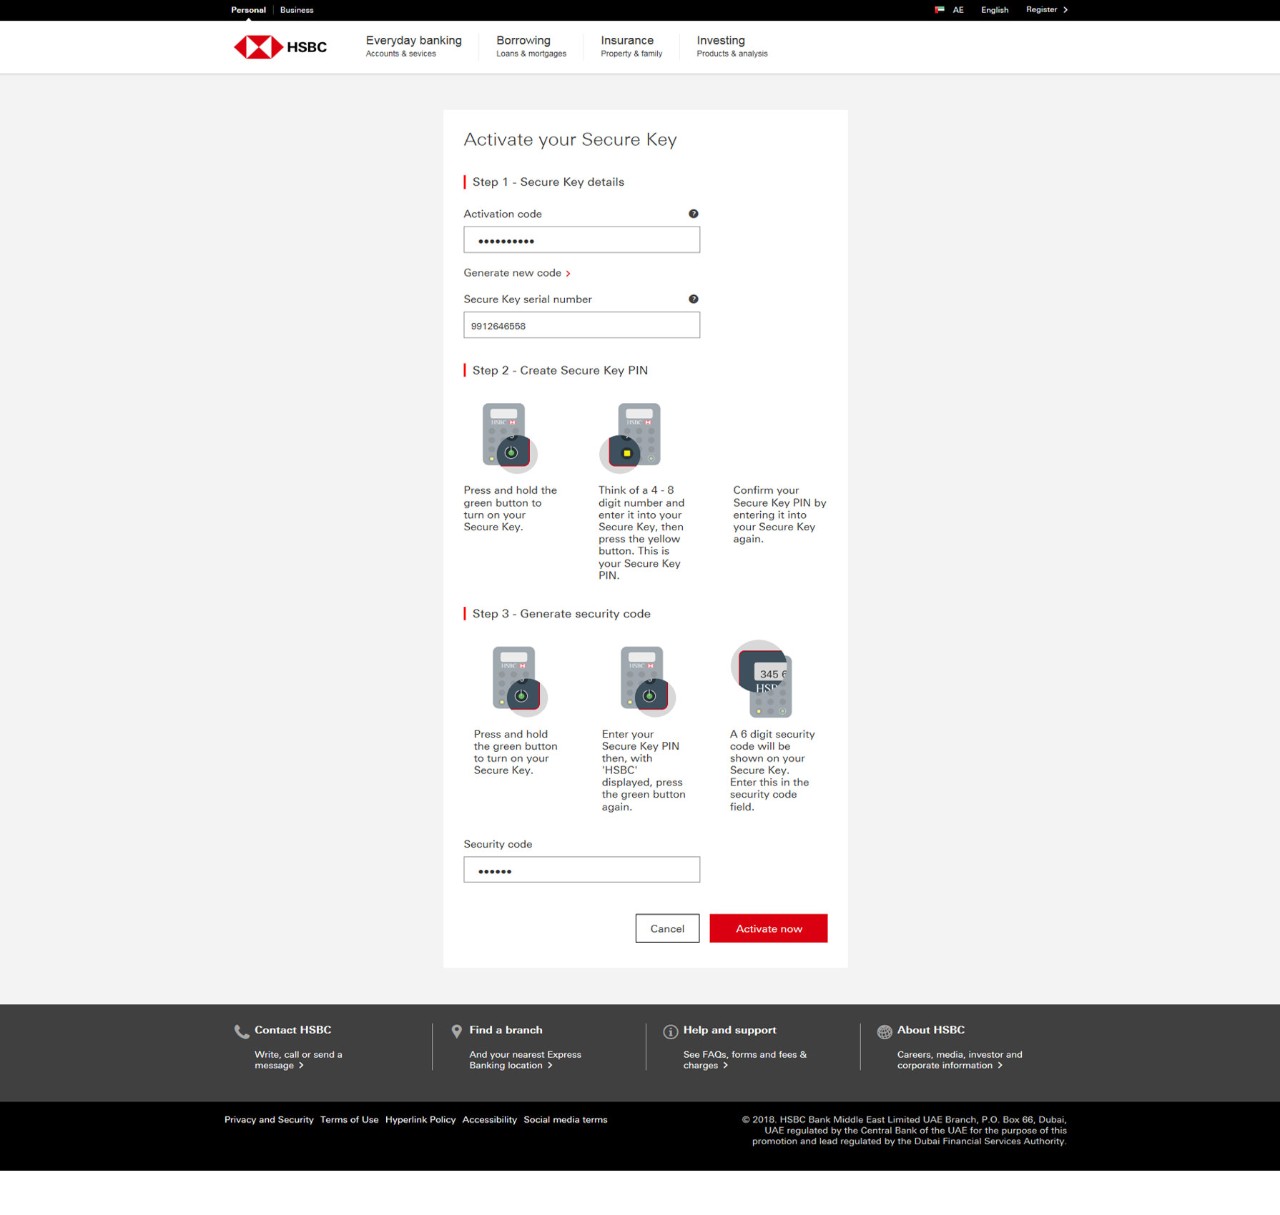Viewport: 1280px width, 1215px height.
Task: Click the location pin icon for Find a branch
Action: coord(457,1031)
